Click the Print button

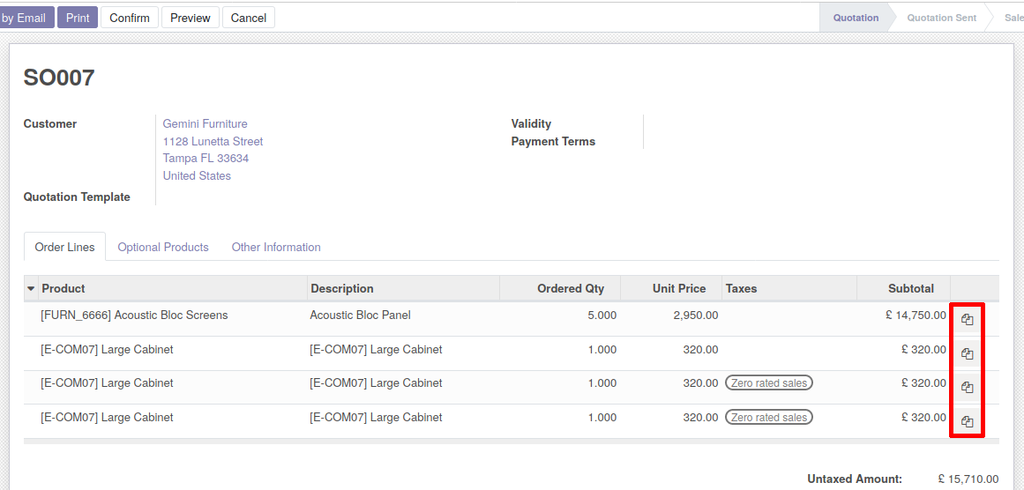[78, 18]
